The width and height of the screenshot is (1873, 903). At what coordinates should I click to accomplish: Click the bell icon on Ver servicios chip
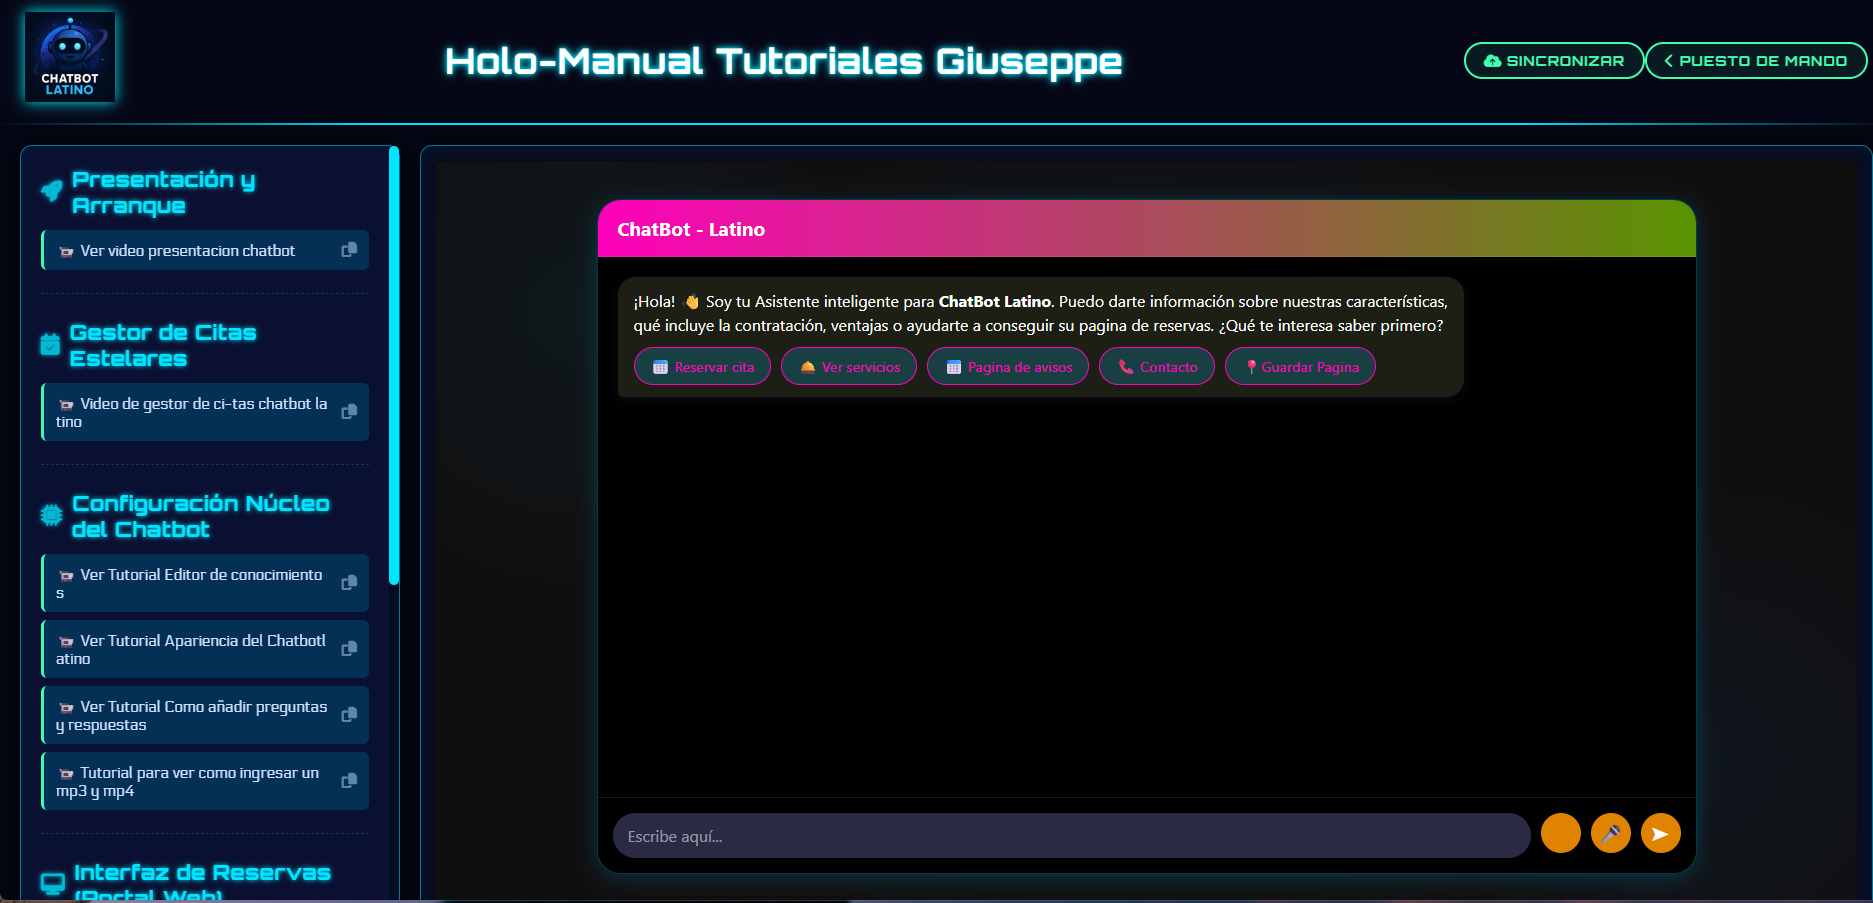pos(806,366)
